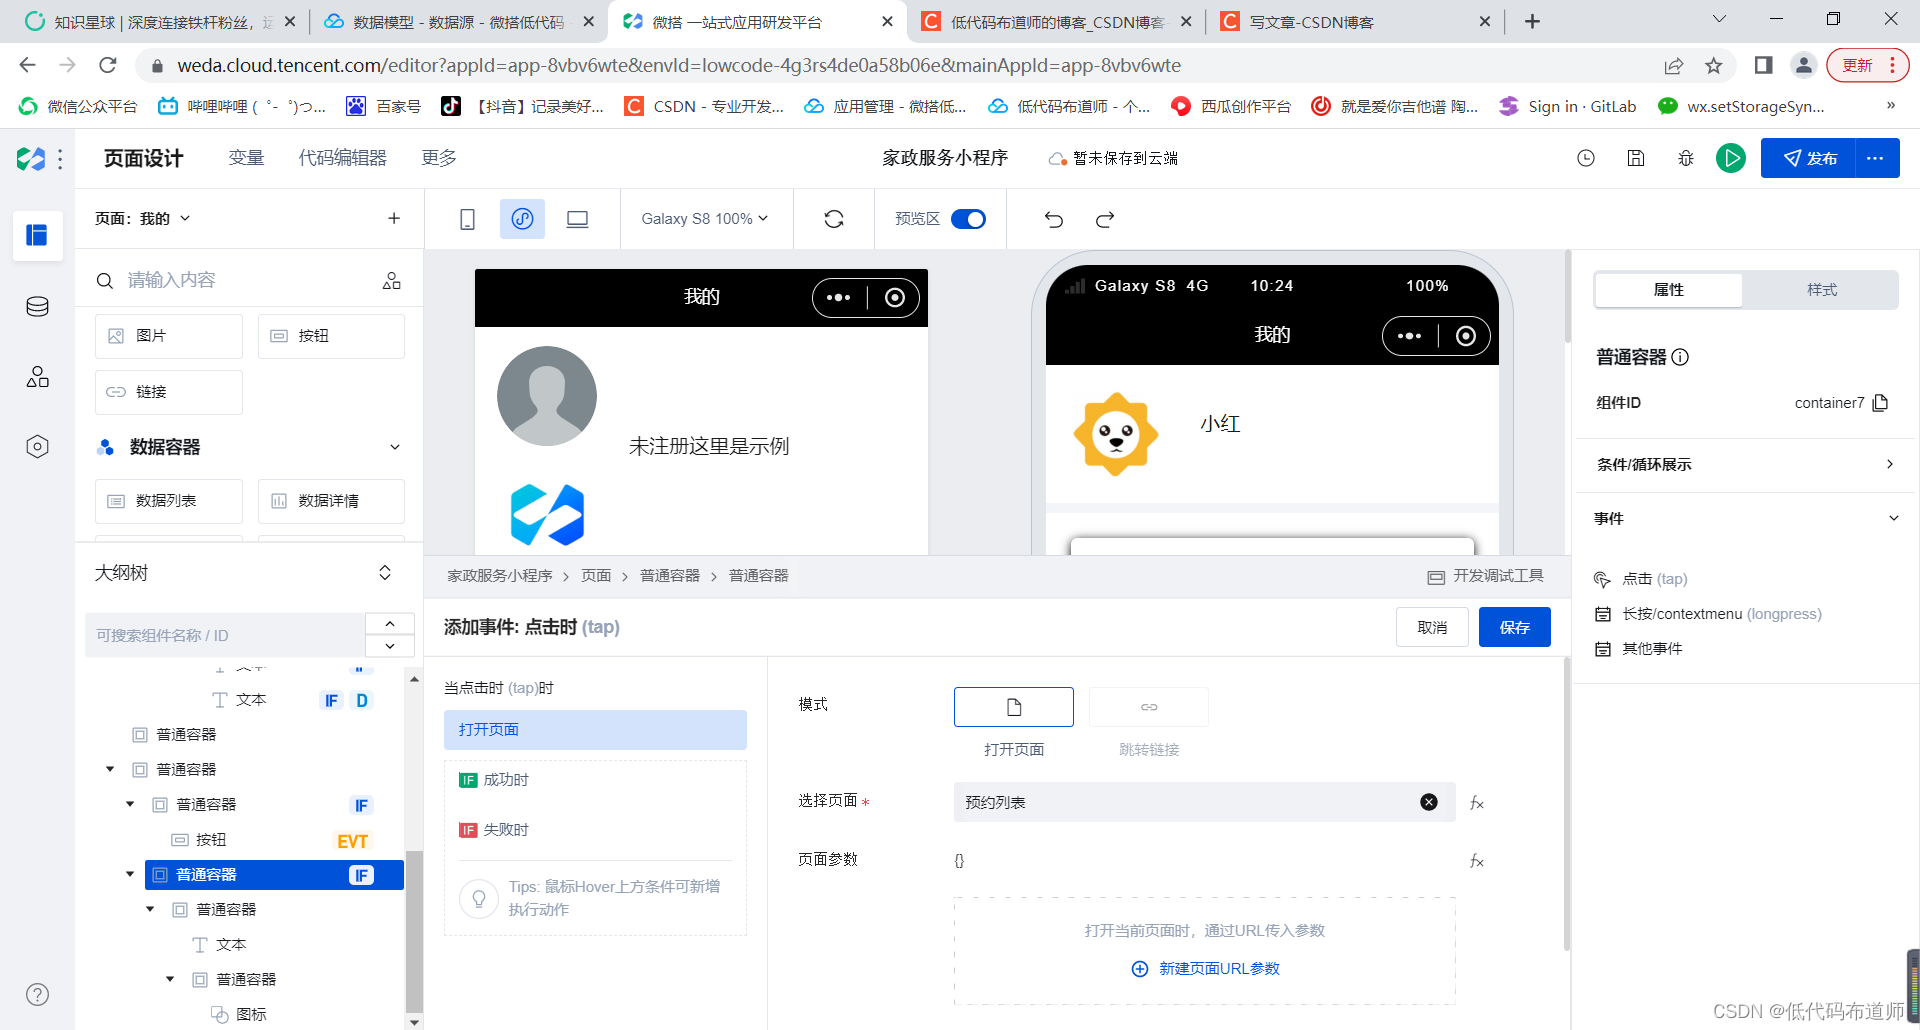The width and height of the screenshot is (1920, 1030).
Task: Toggle the 大纲树 panel expander
Action: (385, 573)
